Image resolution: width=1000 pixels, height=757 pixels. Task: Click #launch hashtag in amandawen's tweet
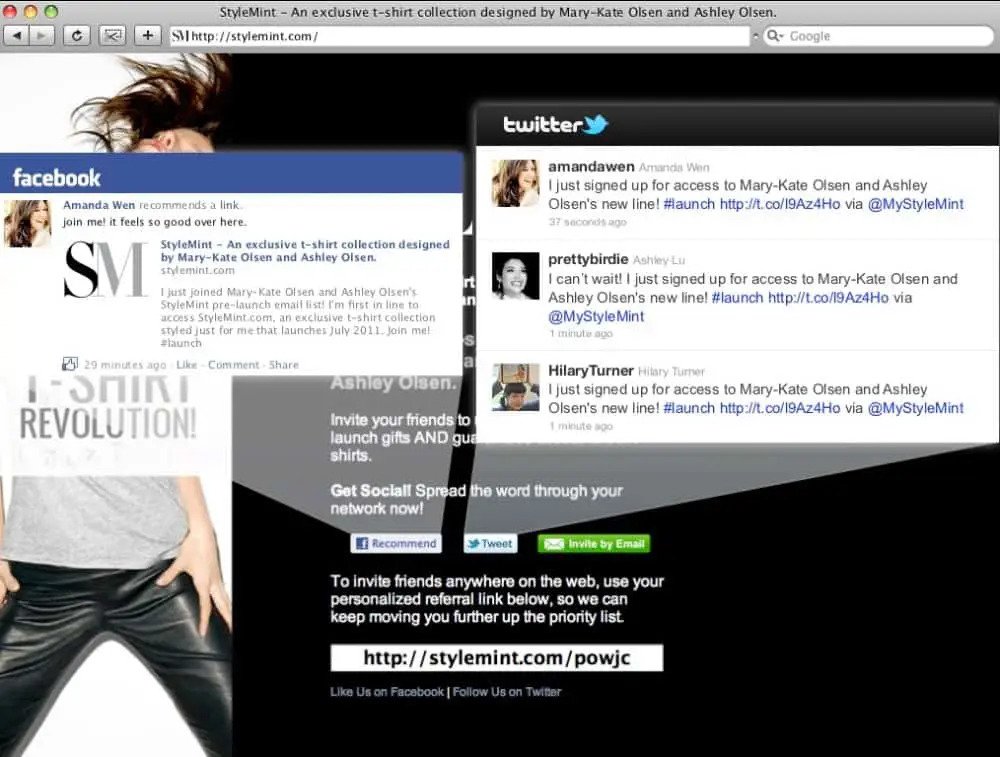[x=689, y=204]
